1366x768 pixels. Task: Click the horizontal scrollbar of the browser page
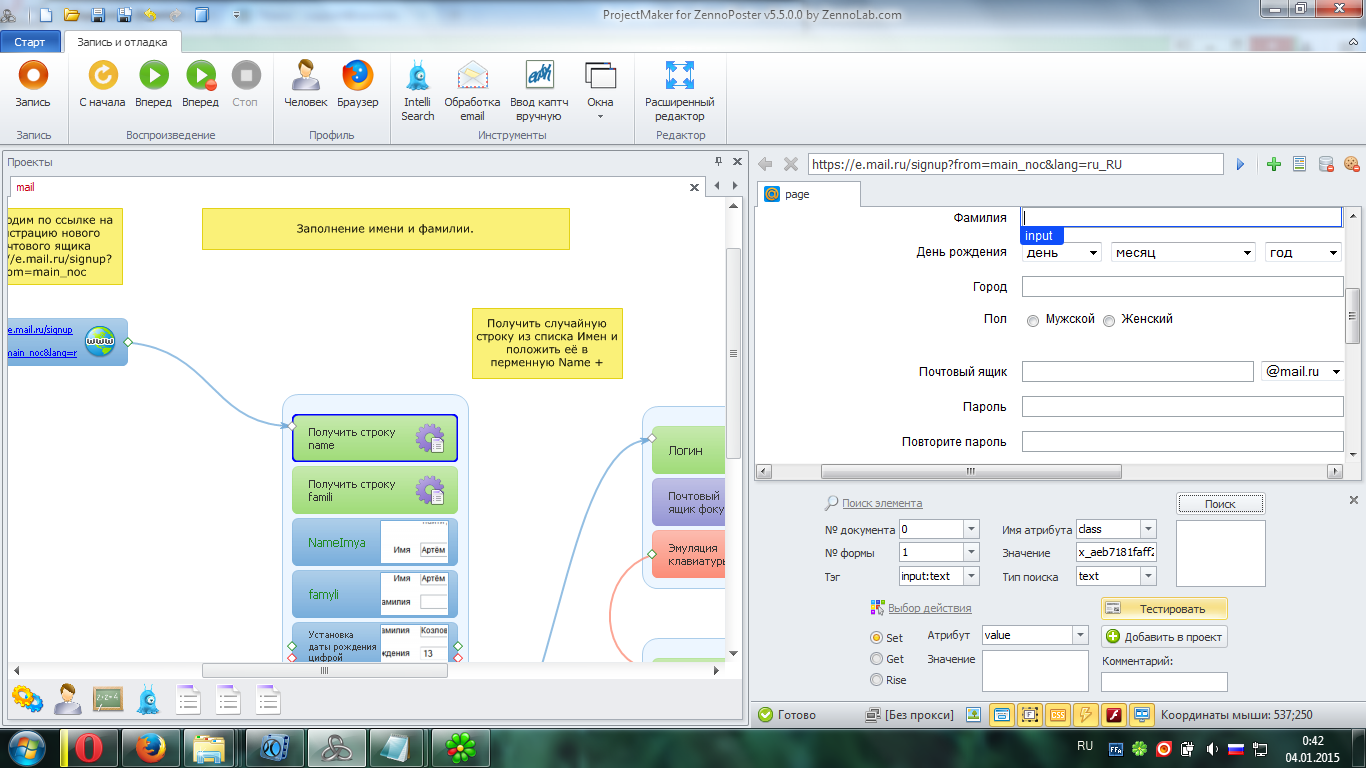point(968,472)
